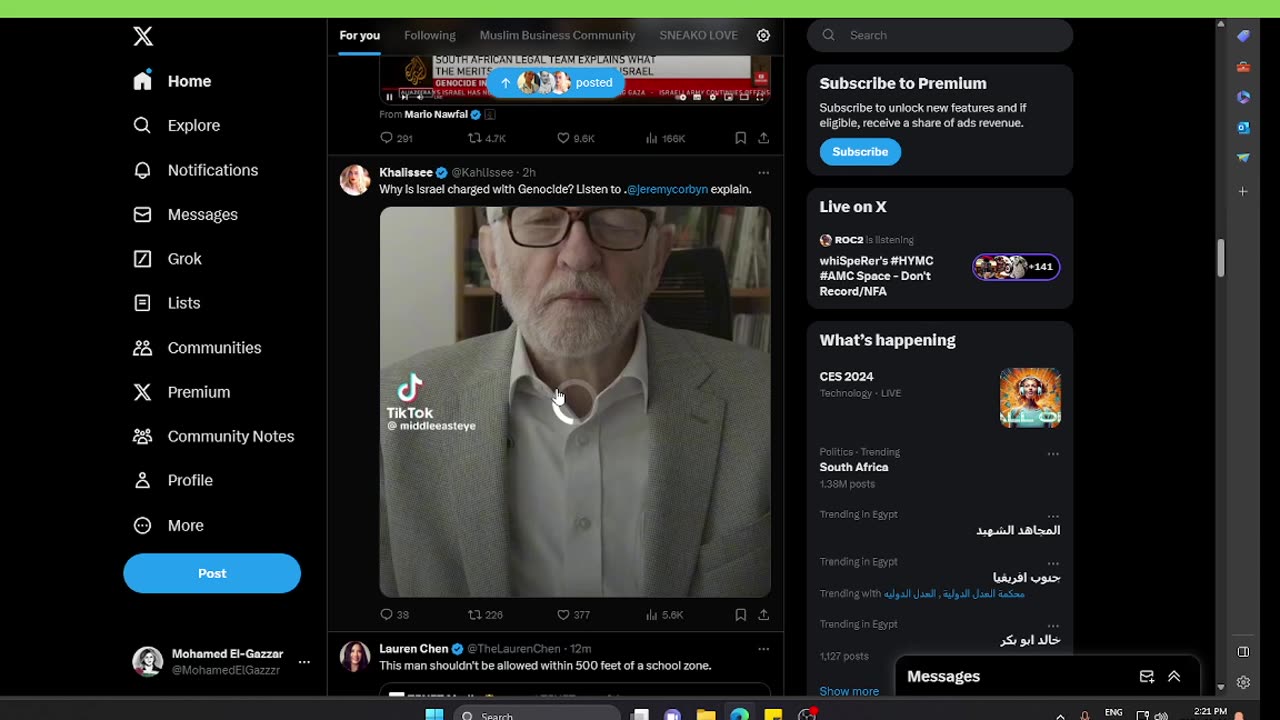Open File Explorer from taskbar
The image size is (1280, 720).
click(706, 715)
